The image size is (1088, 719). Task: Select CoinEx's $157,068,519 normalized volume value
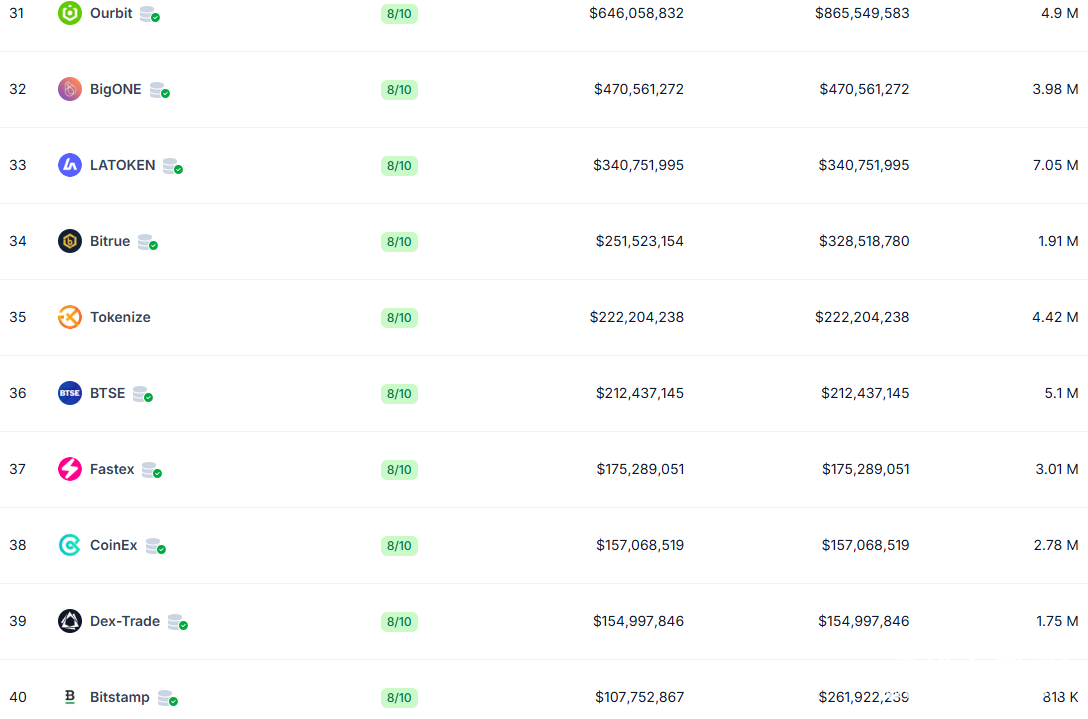[640, 545]
